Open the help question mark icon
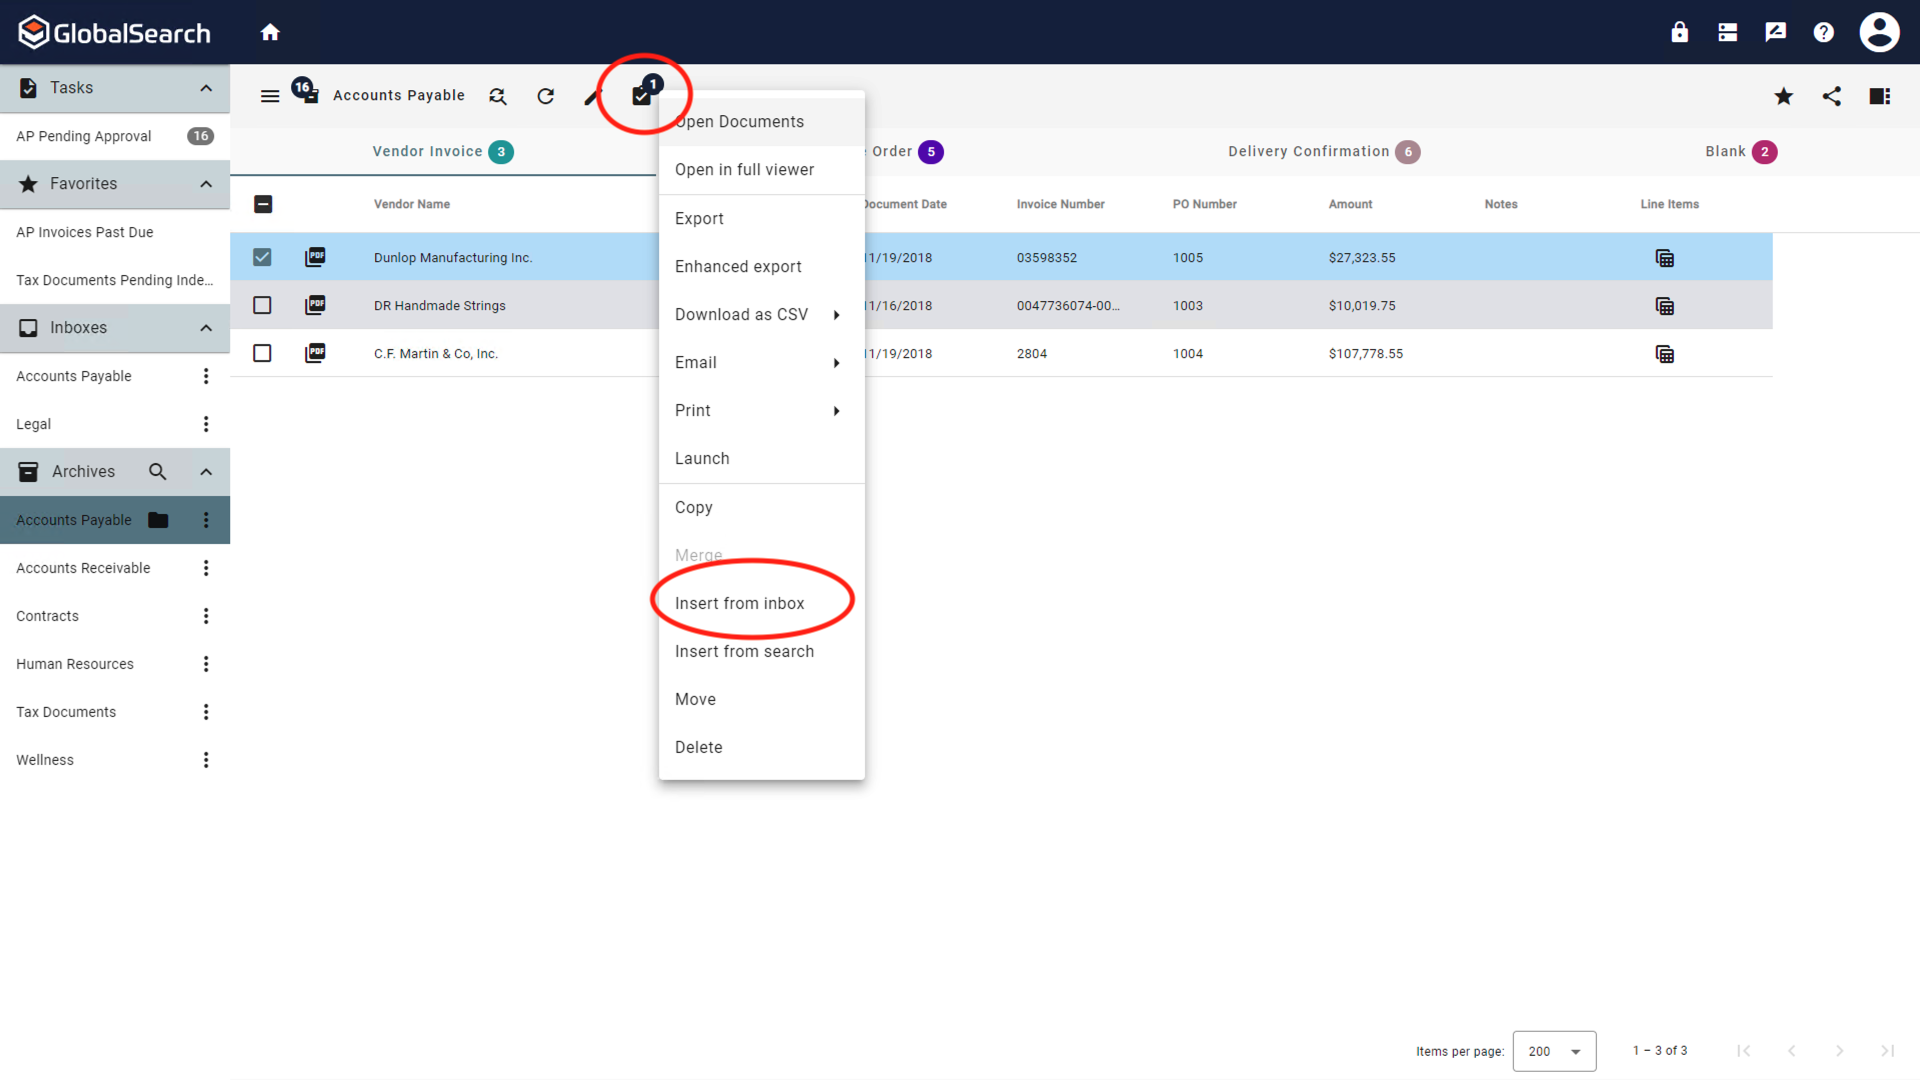The height and width of the screenshot is (1080, 1920). [x=1823, y=31]
